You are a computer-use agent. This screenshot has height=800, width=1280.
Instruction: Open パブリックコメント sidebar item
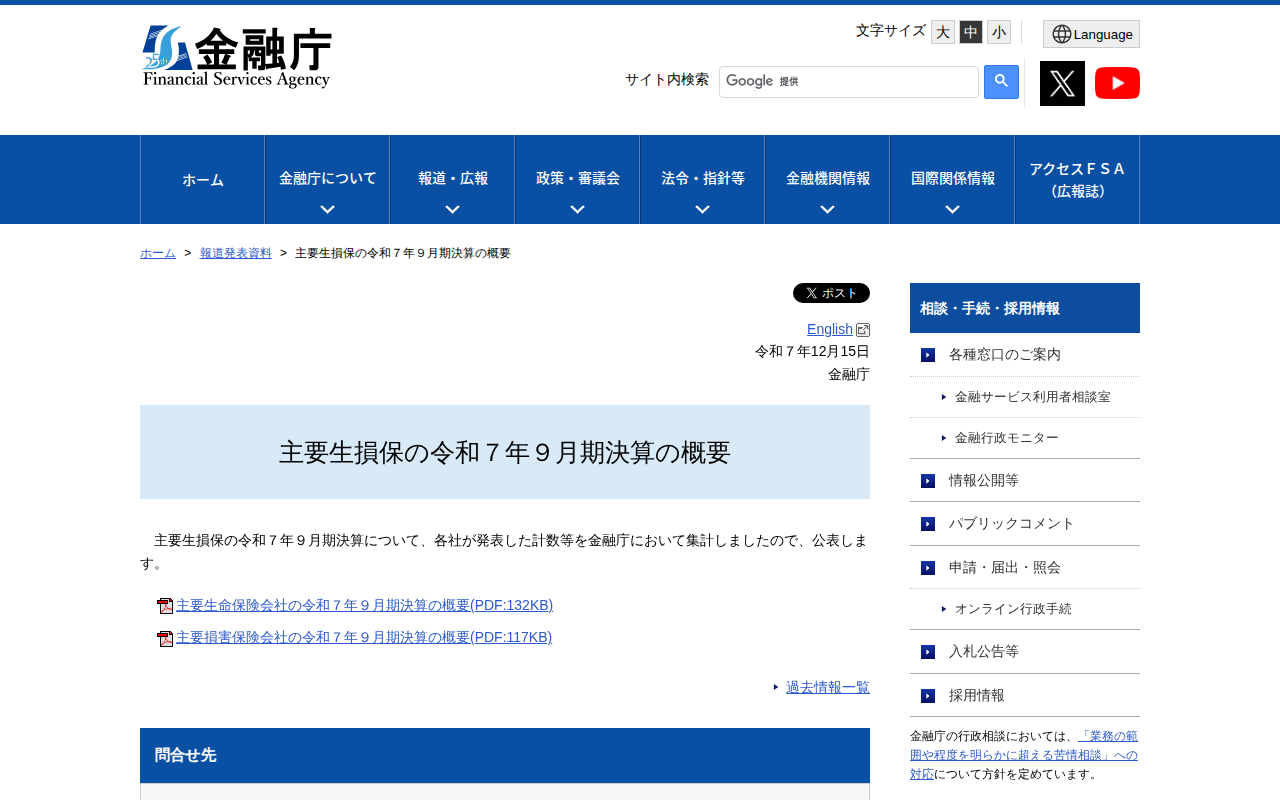(x=1025, y=524)
